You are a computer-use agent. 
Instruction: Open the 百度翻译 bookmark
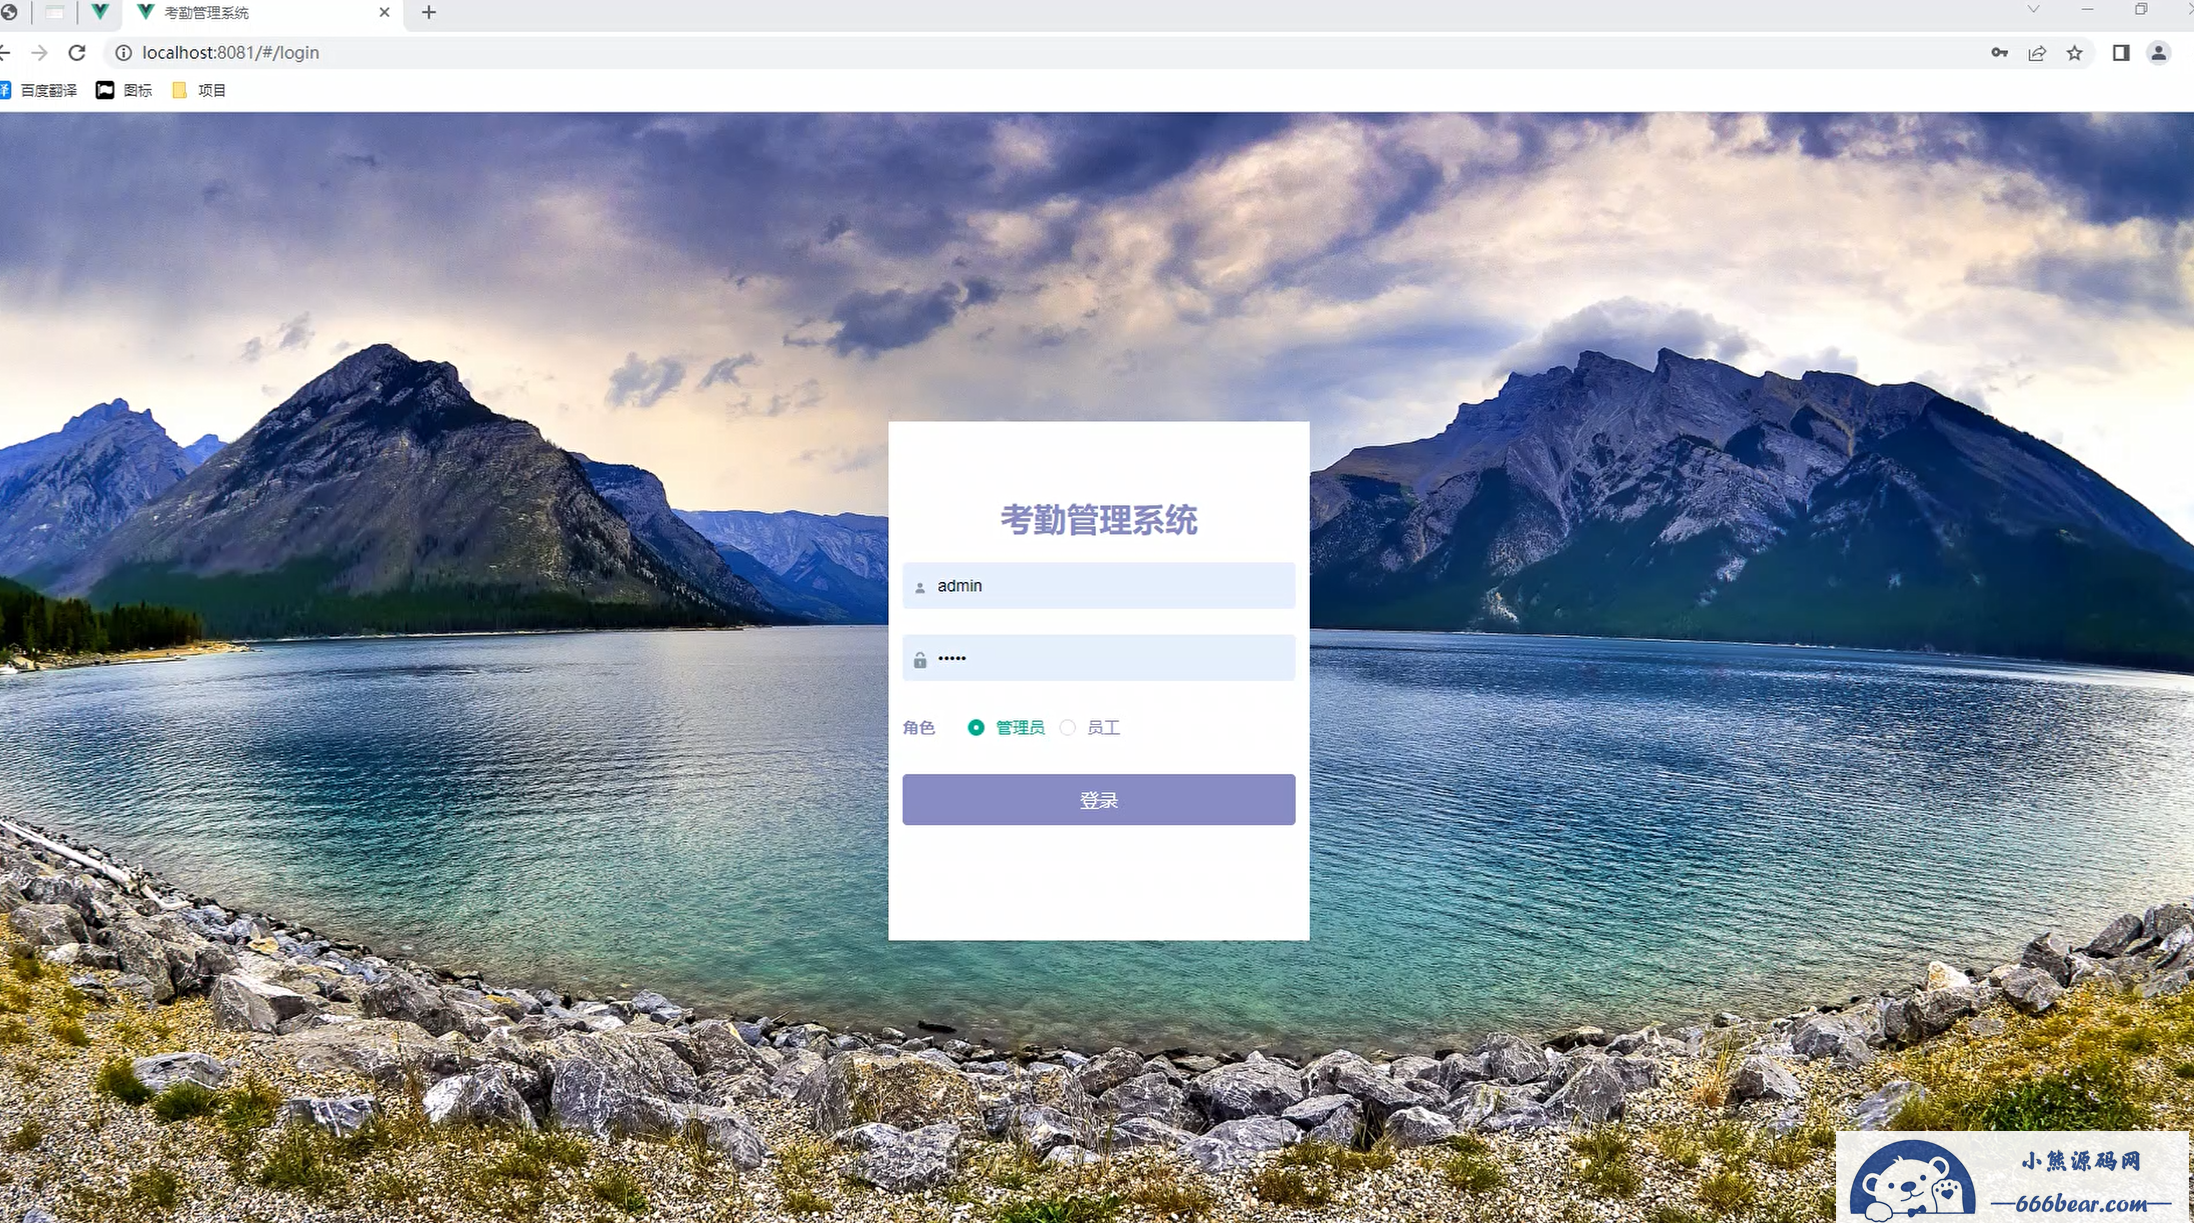click(39, 90)
